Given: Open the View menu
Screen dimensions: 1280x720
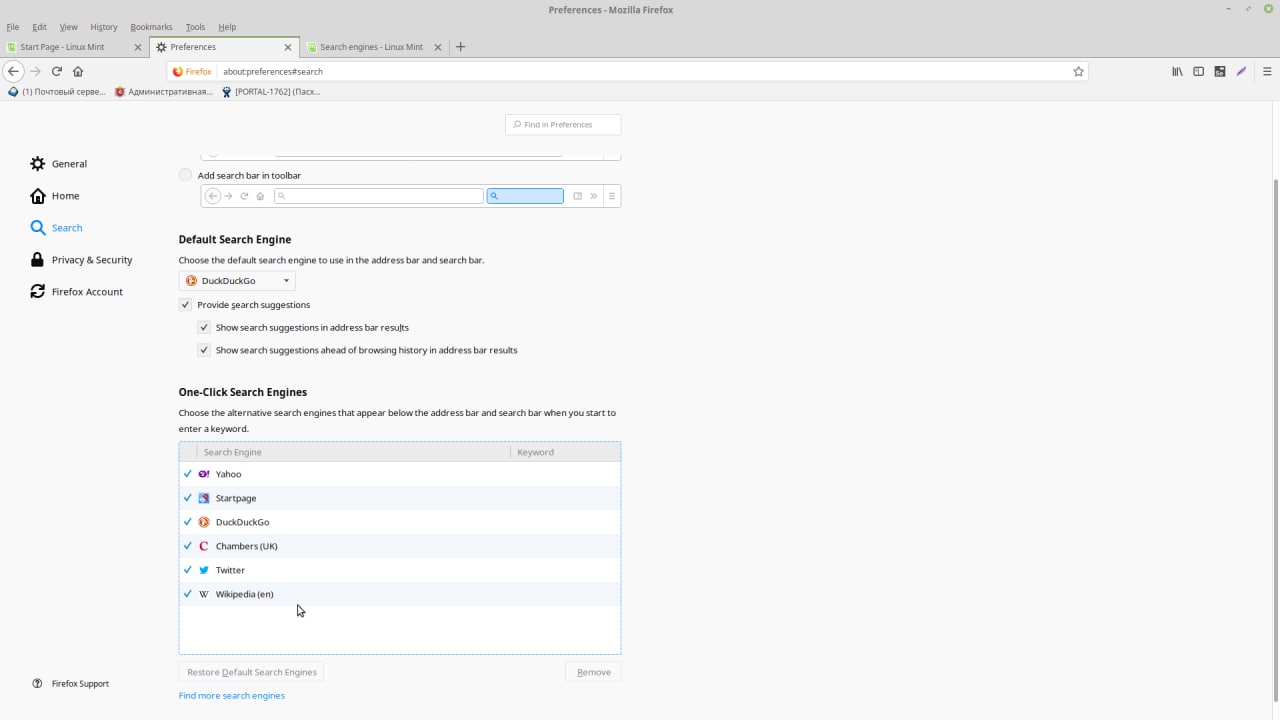Looking at the screenshot, I should pos(68,27).
